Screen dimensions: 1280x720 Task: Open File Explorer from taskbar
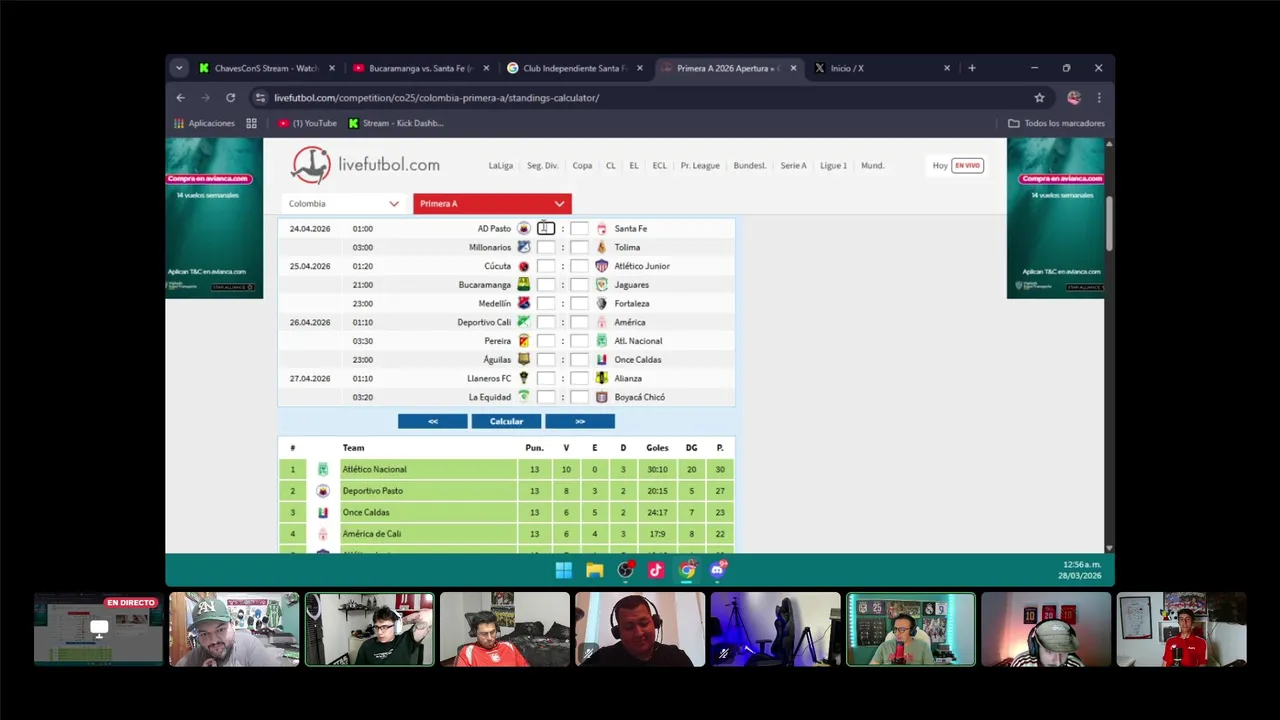click(x=595, y=570)
